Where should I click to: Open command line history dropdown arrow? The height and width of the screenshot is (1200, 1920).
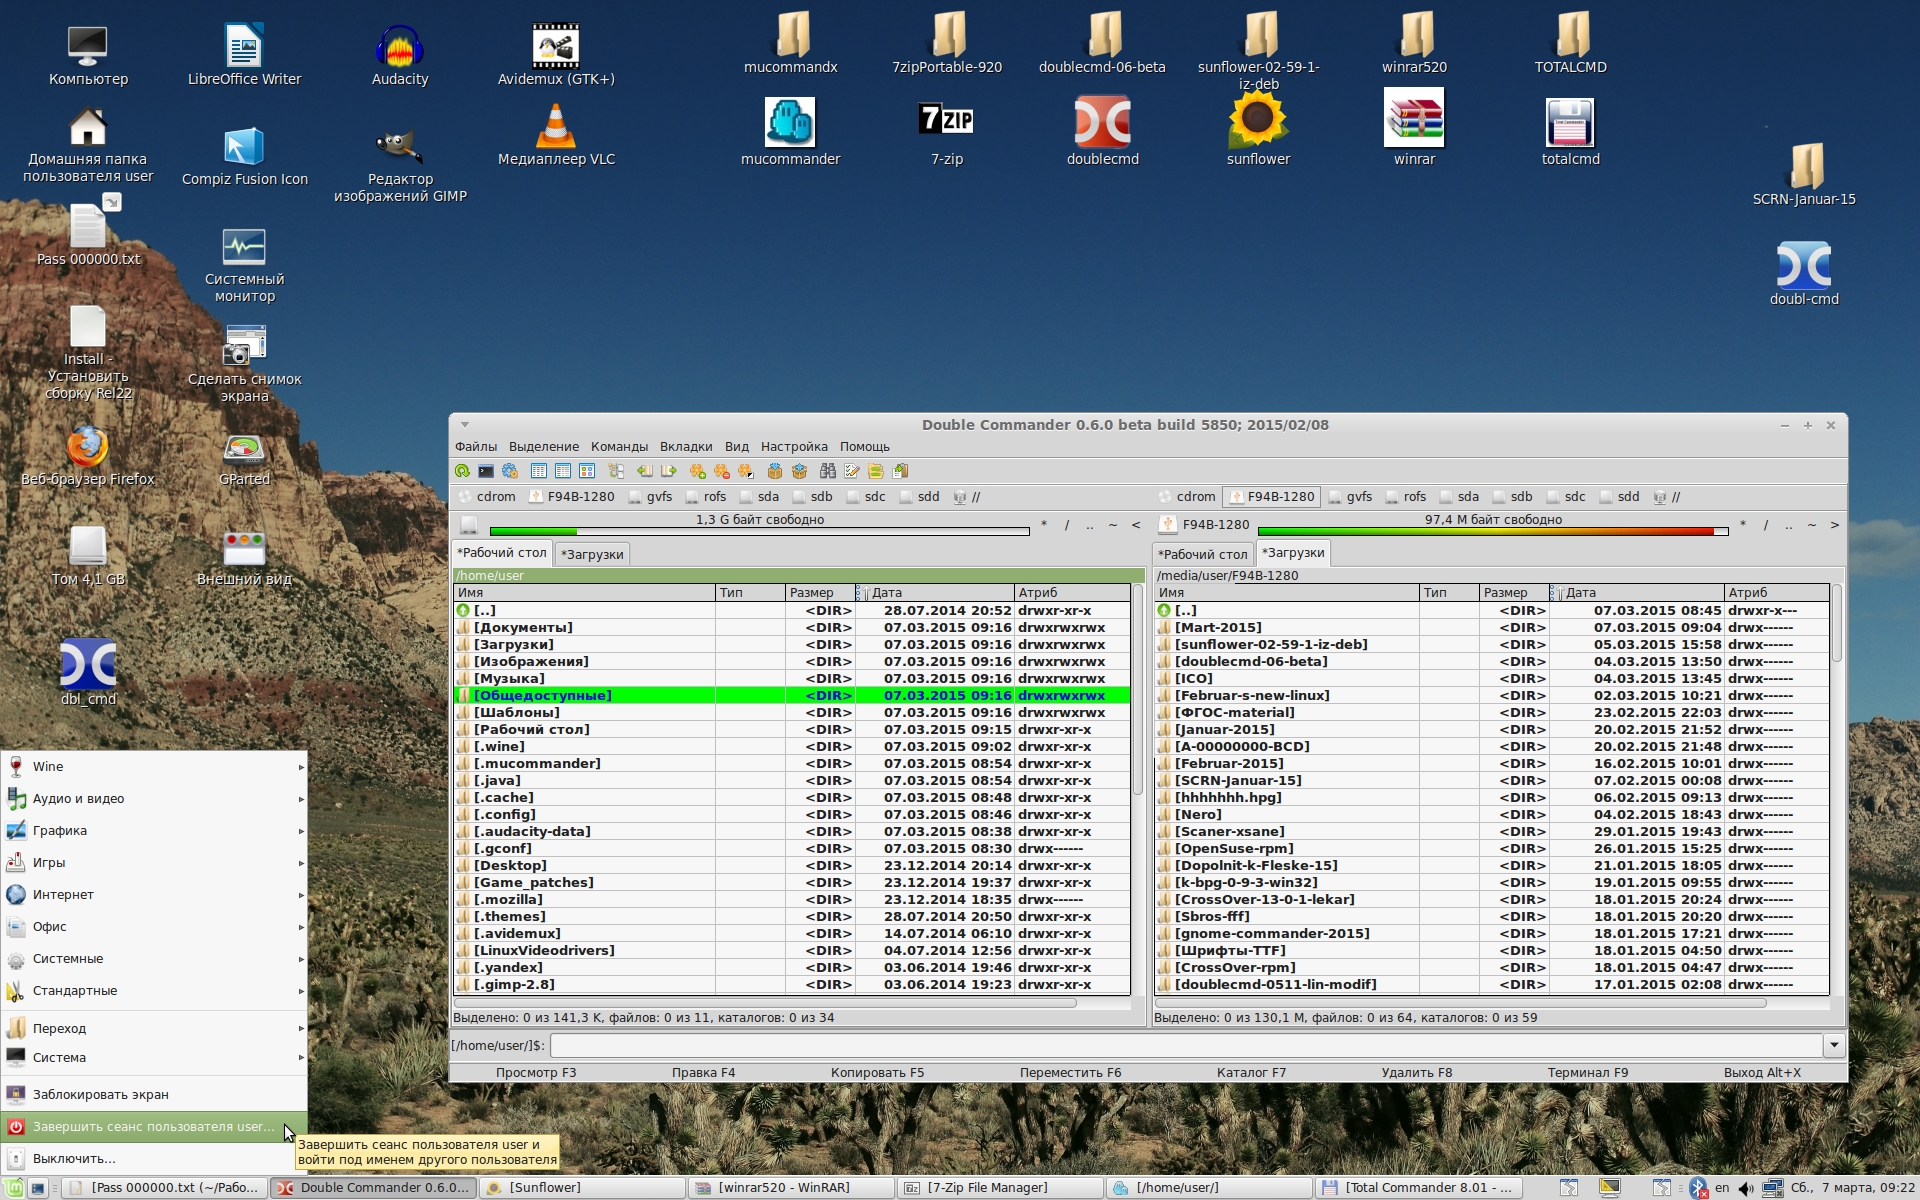click(x=1833, y=1045)
